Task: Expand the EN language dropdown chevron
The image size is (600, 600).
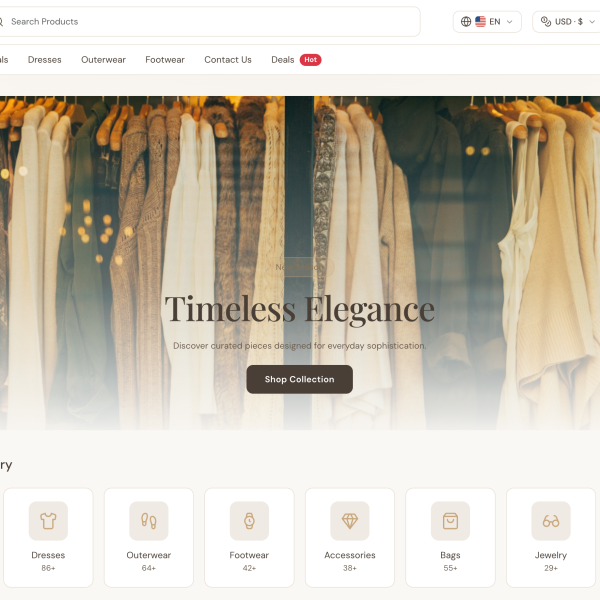Action: click(510, 22)
